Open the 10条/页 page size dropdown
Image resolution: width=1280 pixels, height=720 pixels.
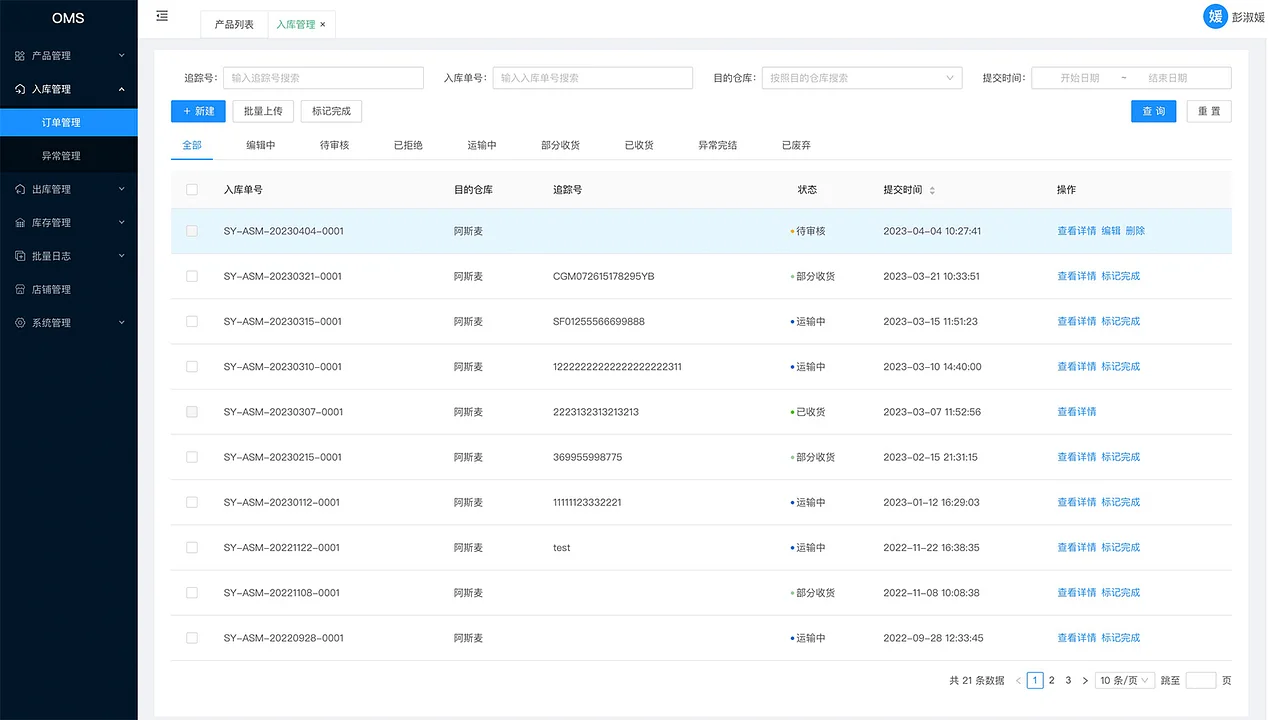[x=1124, y=679]
